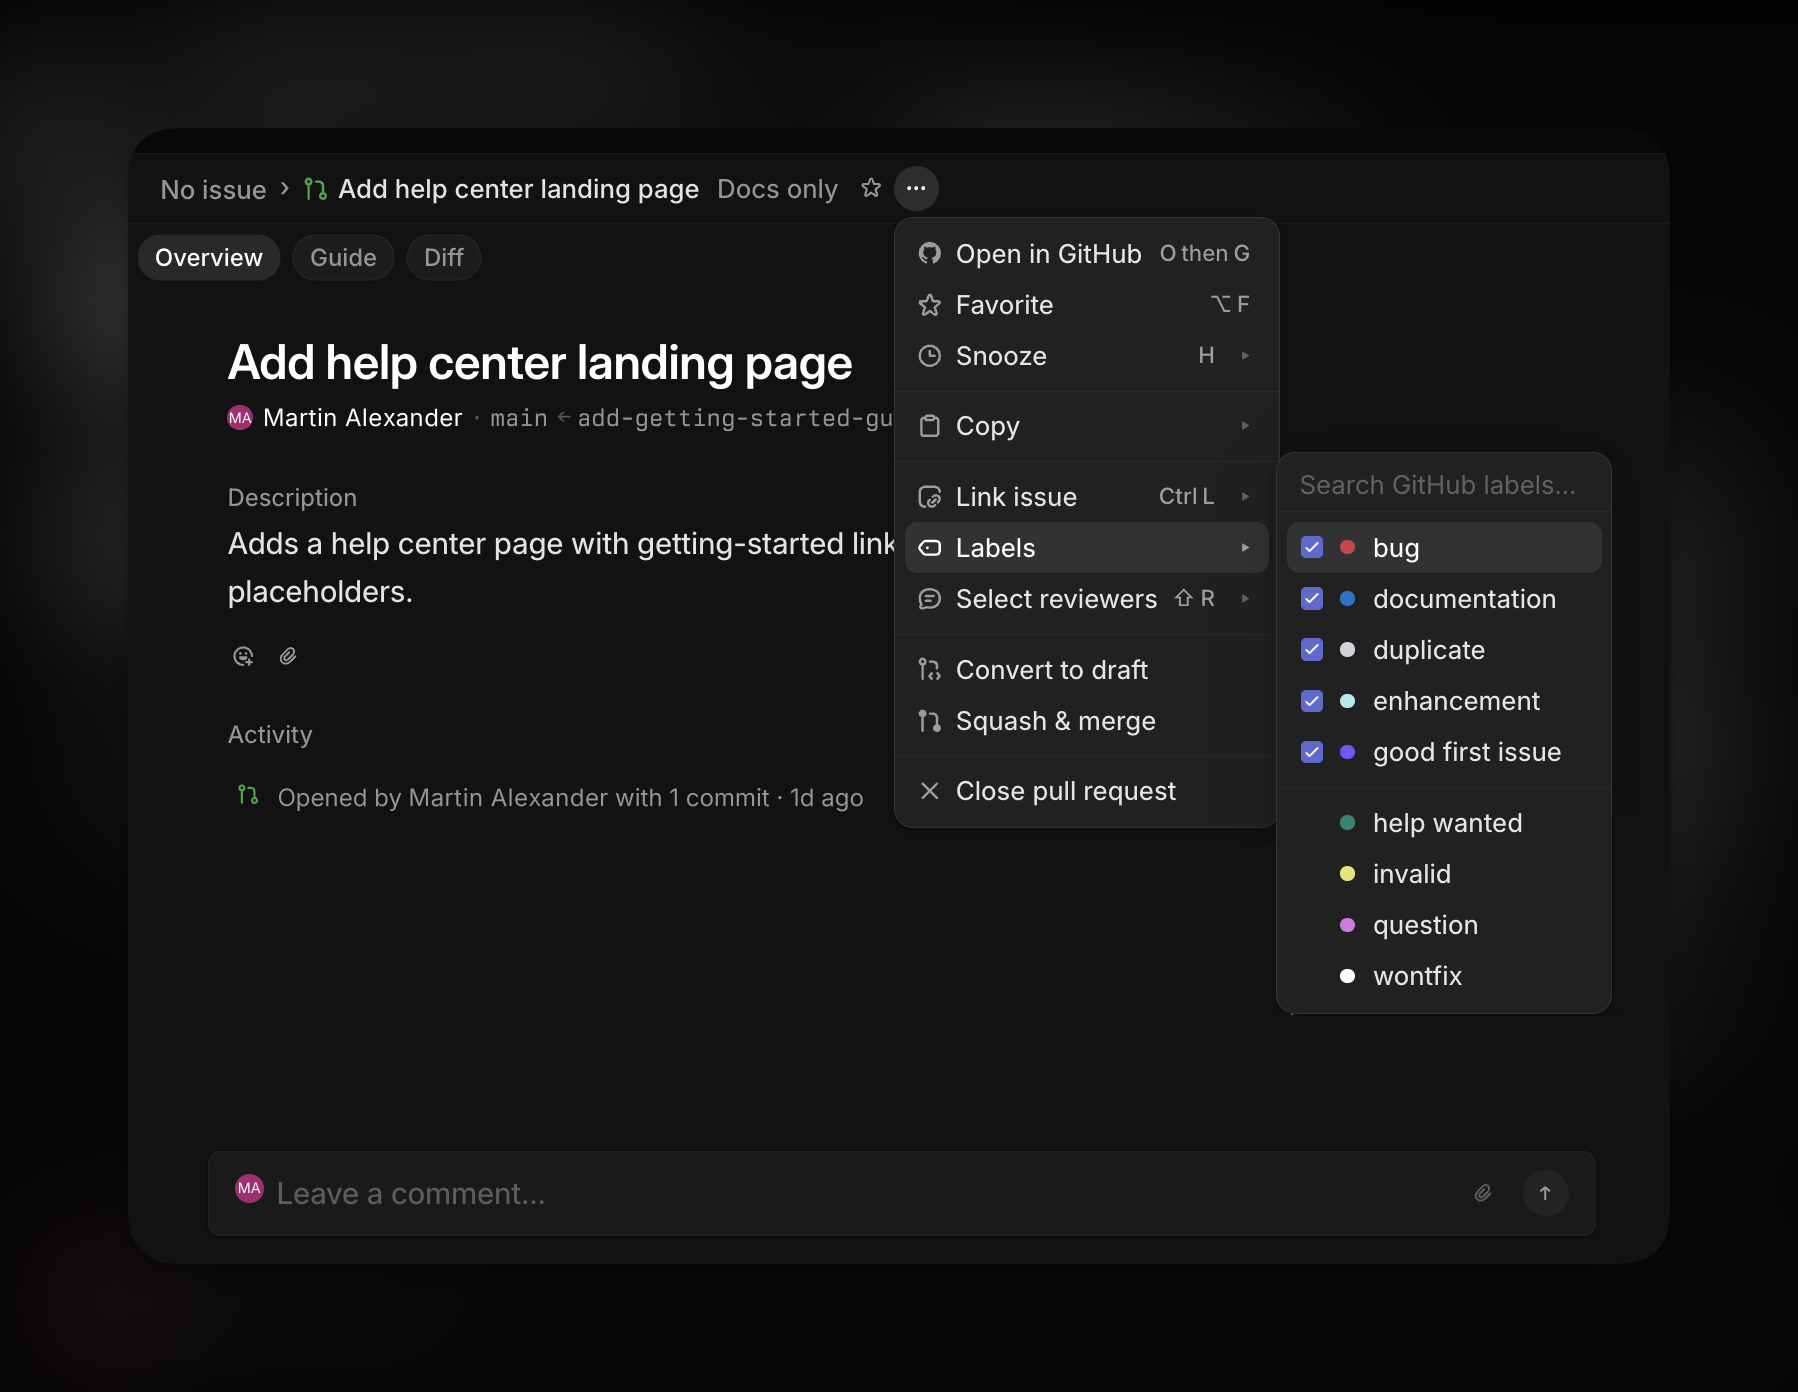Focus the Search GitHub labels field
1798x1392 pixels.
point(1444,485)
